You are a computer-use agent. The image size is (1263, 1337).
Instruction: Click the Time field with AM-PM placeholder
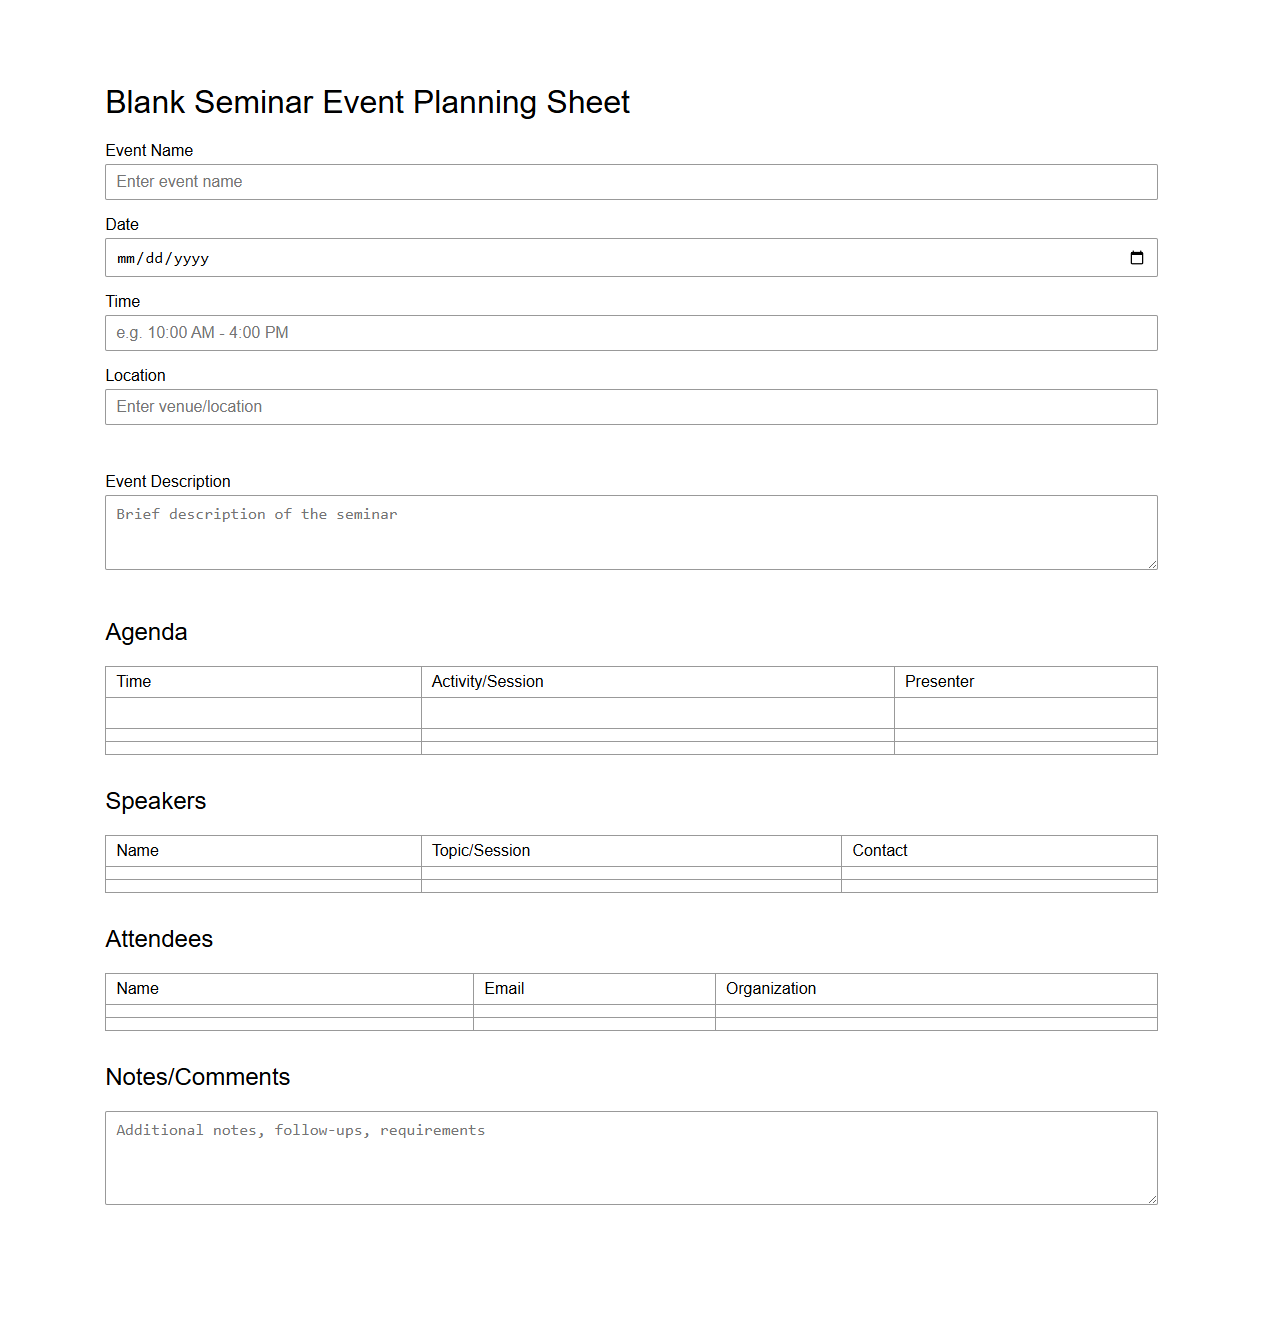(x=630, y=332)
